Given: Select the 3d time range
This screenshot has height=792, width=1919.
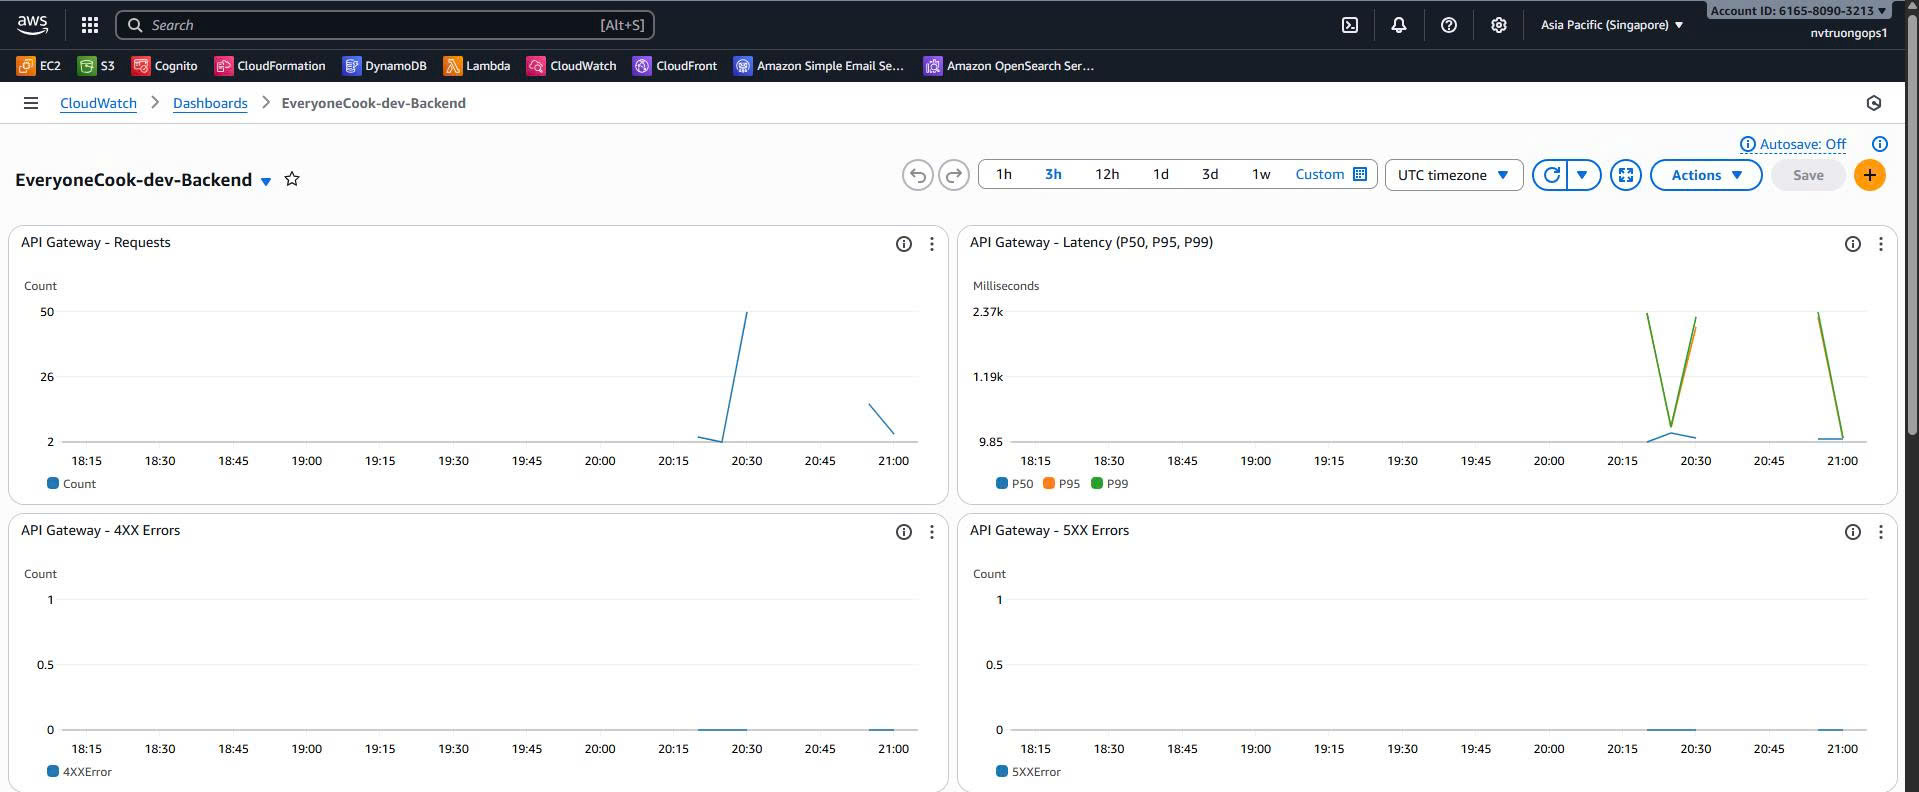Looking at the screenshot, I should click(x=1210, y=174).
